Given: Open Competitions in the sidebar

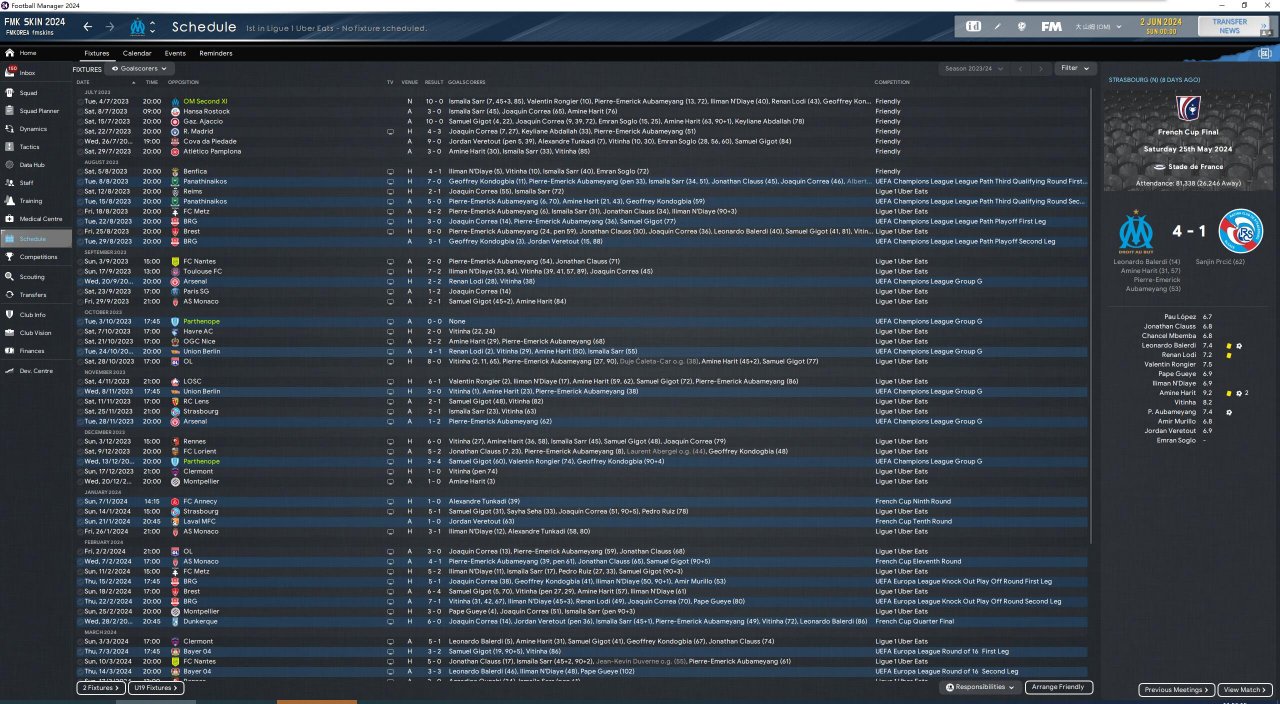Looking at the screenshot, I should (x=38, y=257).
